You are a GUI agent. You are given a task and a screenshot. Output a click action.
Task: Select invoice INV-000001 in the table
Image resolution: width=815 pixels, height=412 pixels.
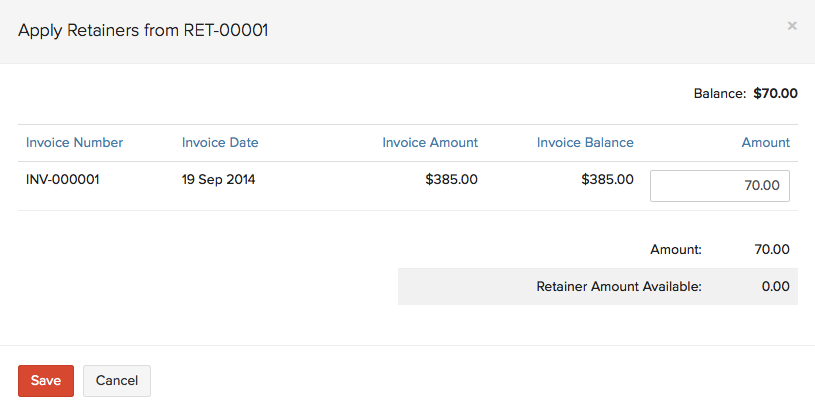(62, 180)
